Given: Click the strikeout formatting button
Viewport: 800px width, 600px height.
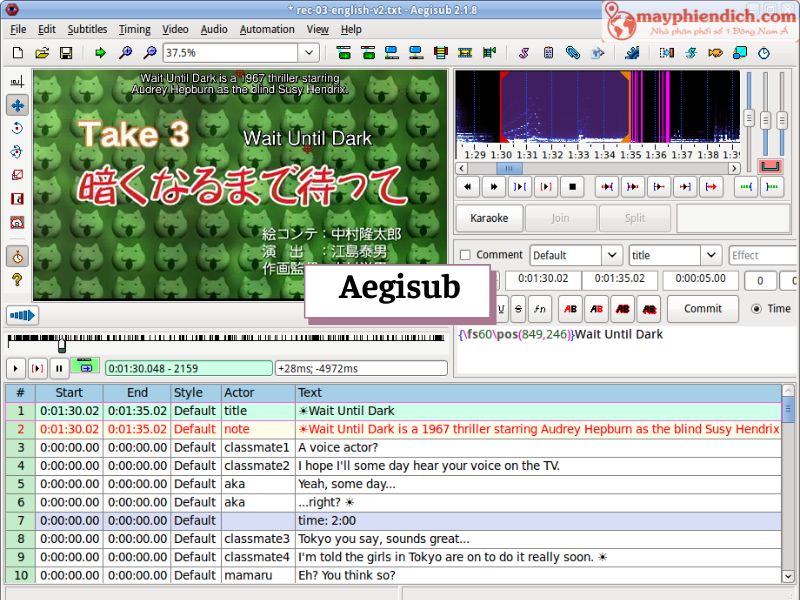Looking at the screenshot, I should click(518, 309).
